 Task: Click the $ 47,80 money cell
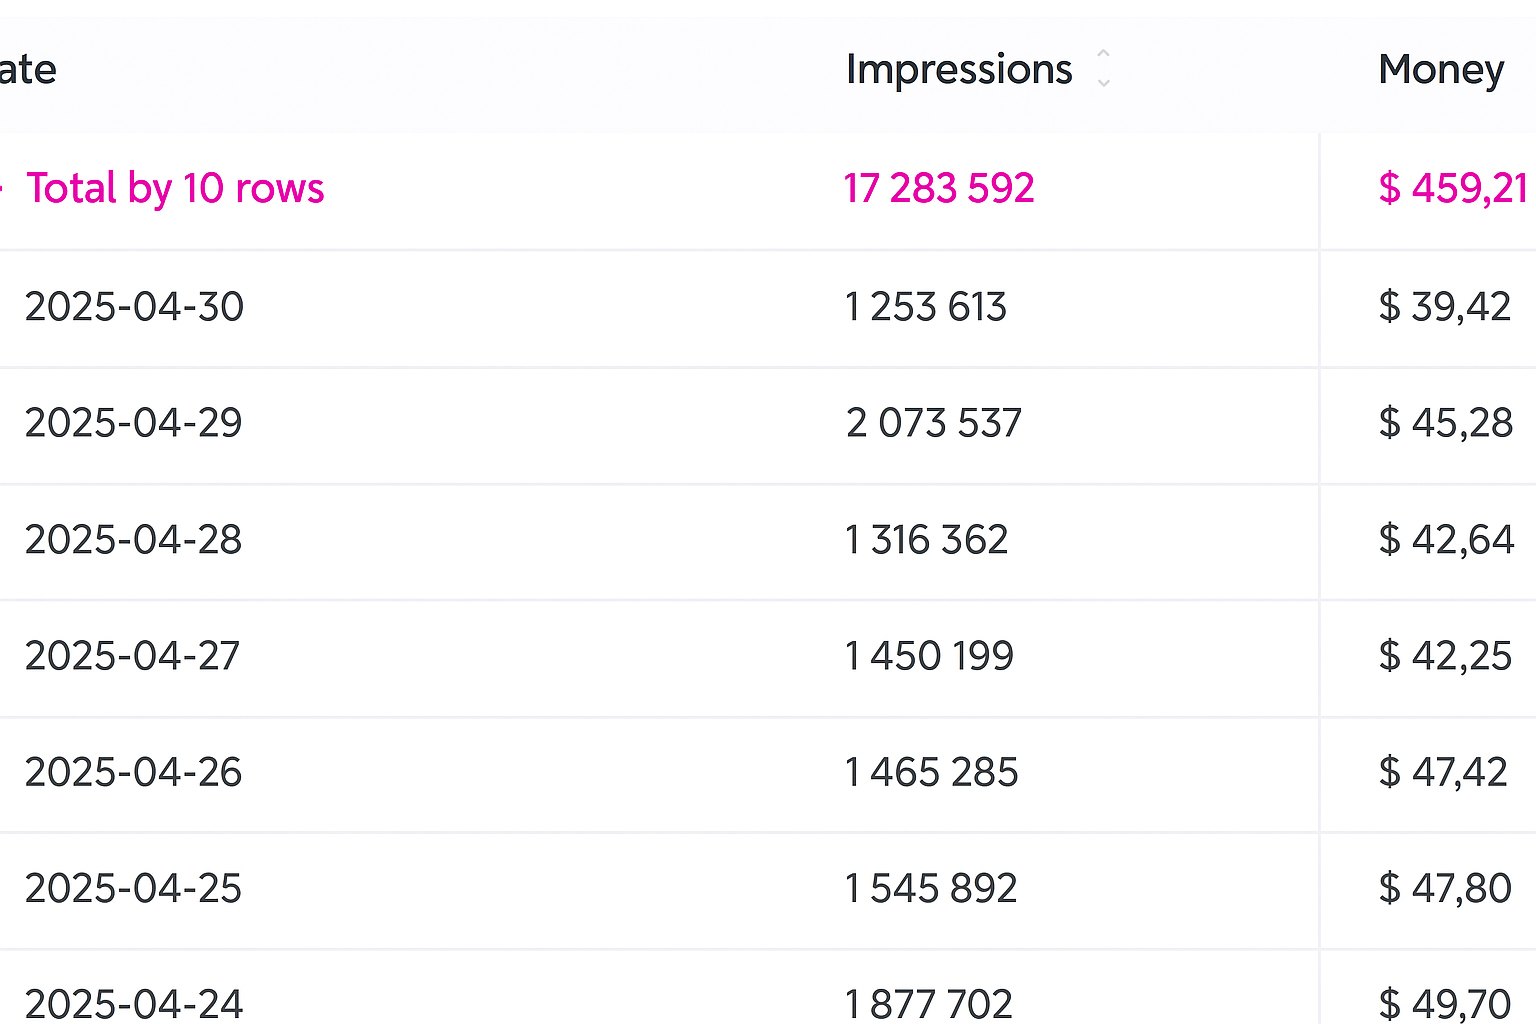pyautogui.click(x=1444, y=888)
